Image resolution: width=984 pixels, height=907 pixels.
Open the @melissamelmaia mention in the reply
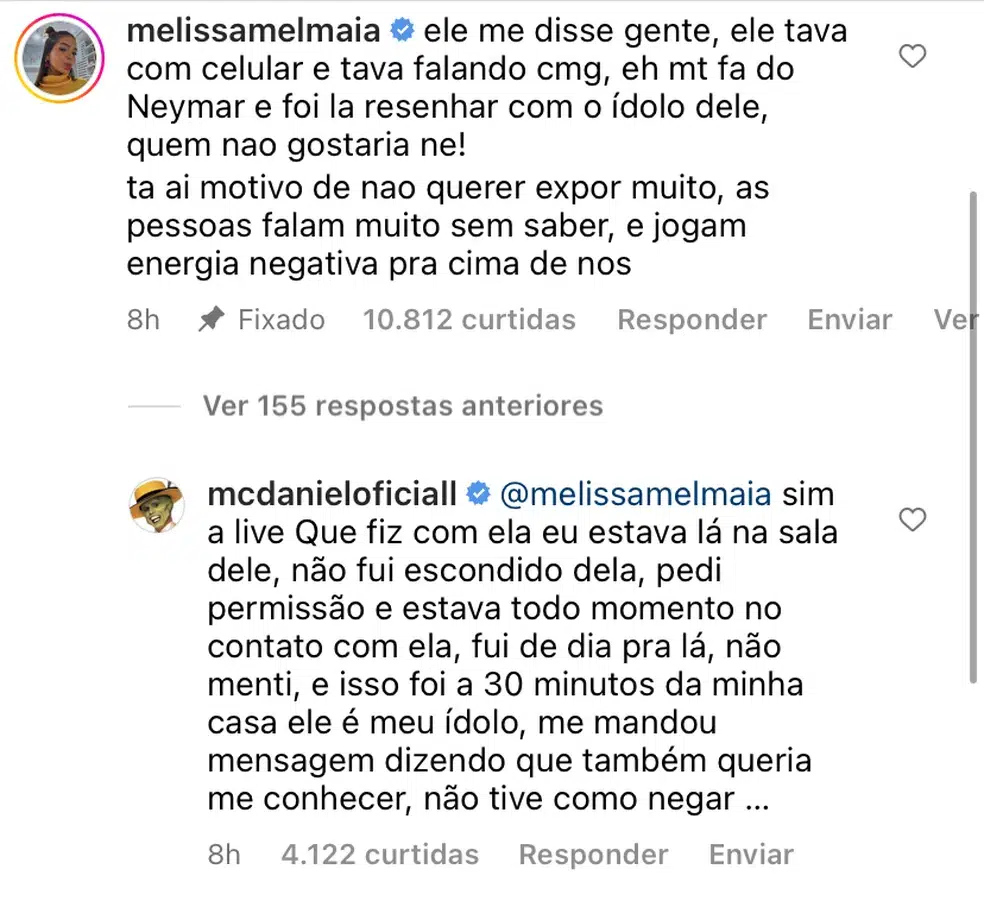(x=635, y=494)
